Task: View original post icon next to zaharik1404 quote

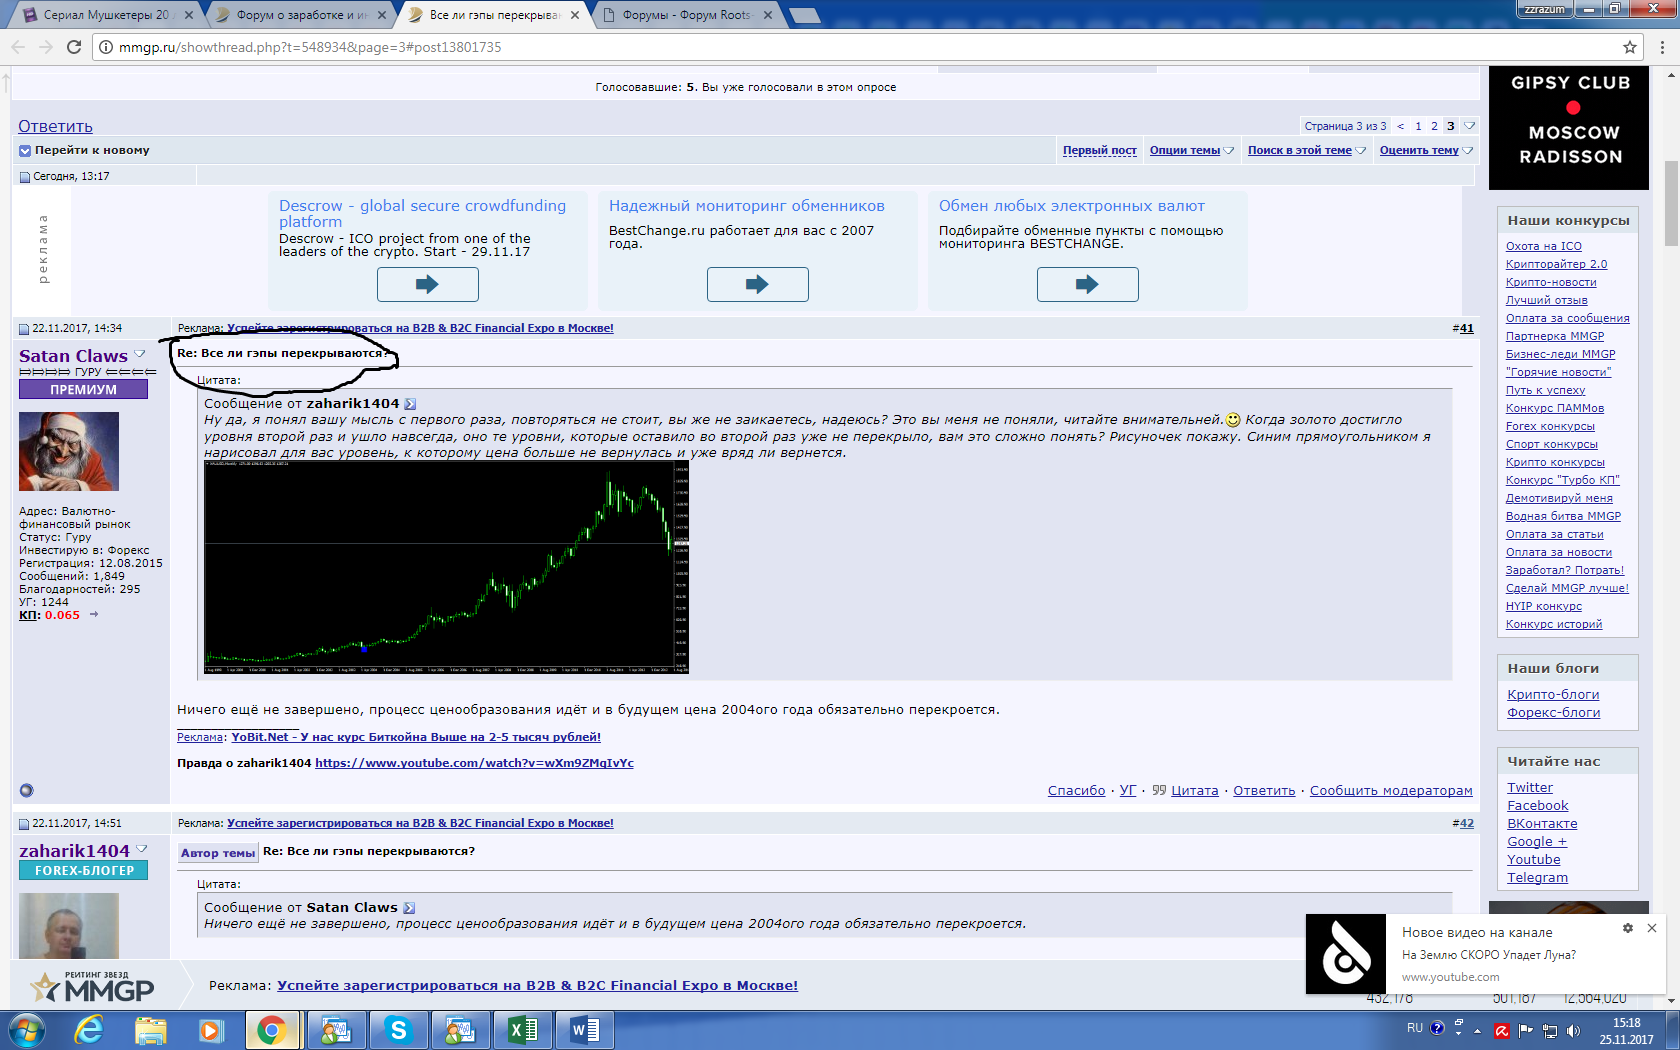Action: coord(410,404)
